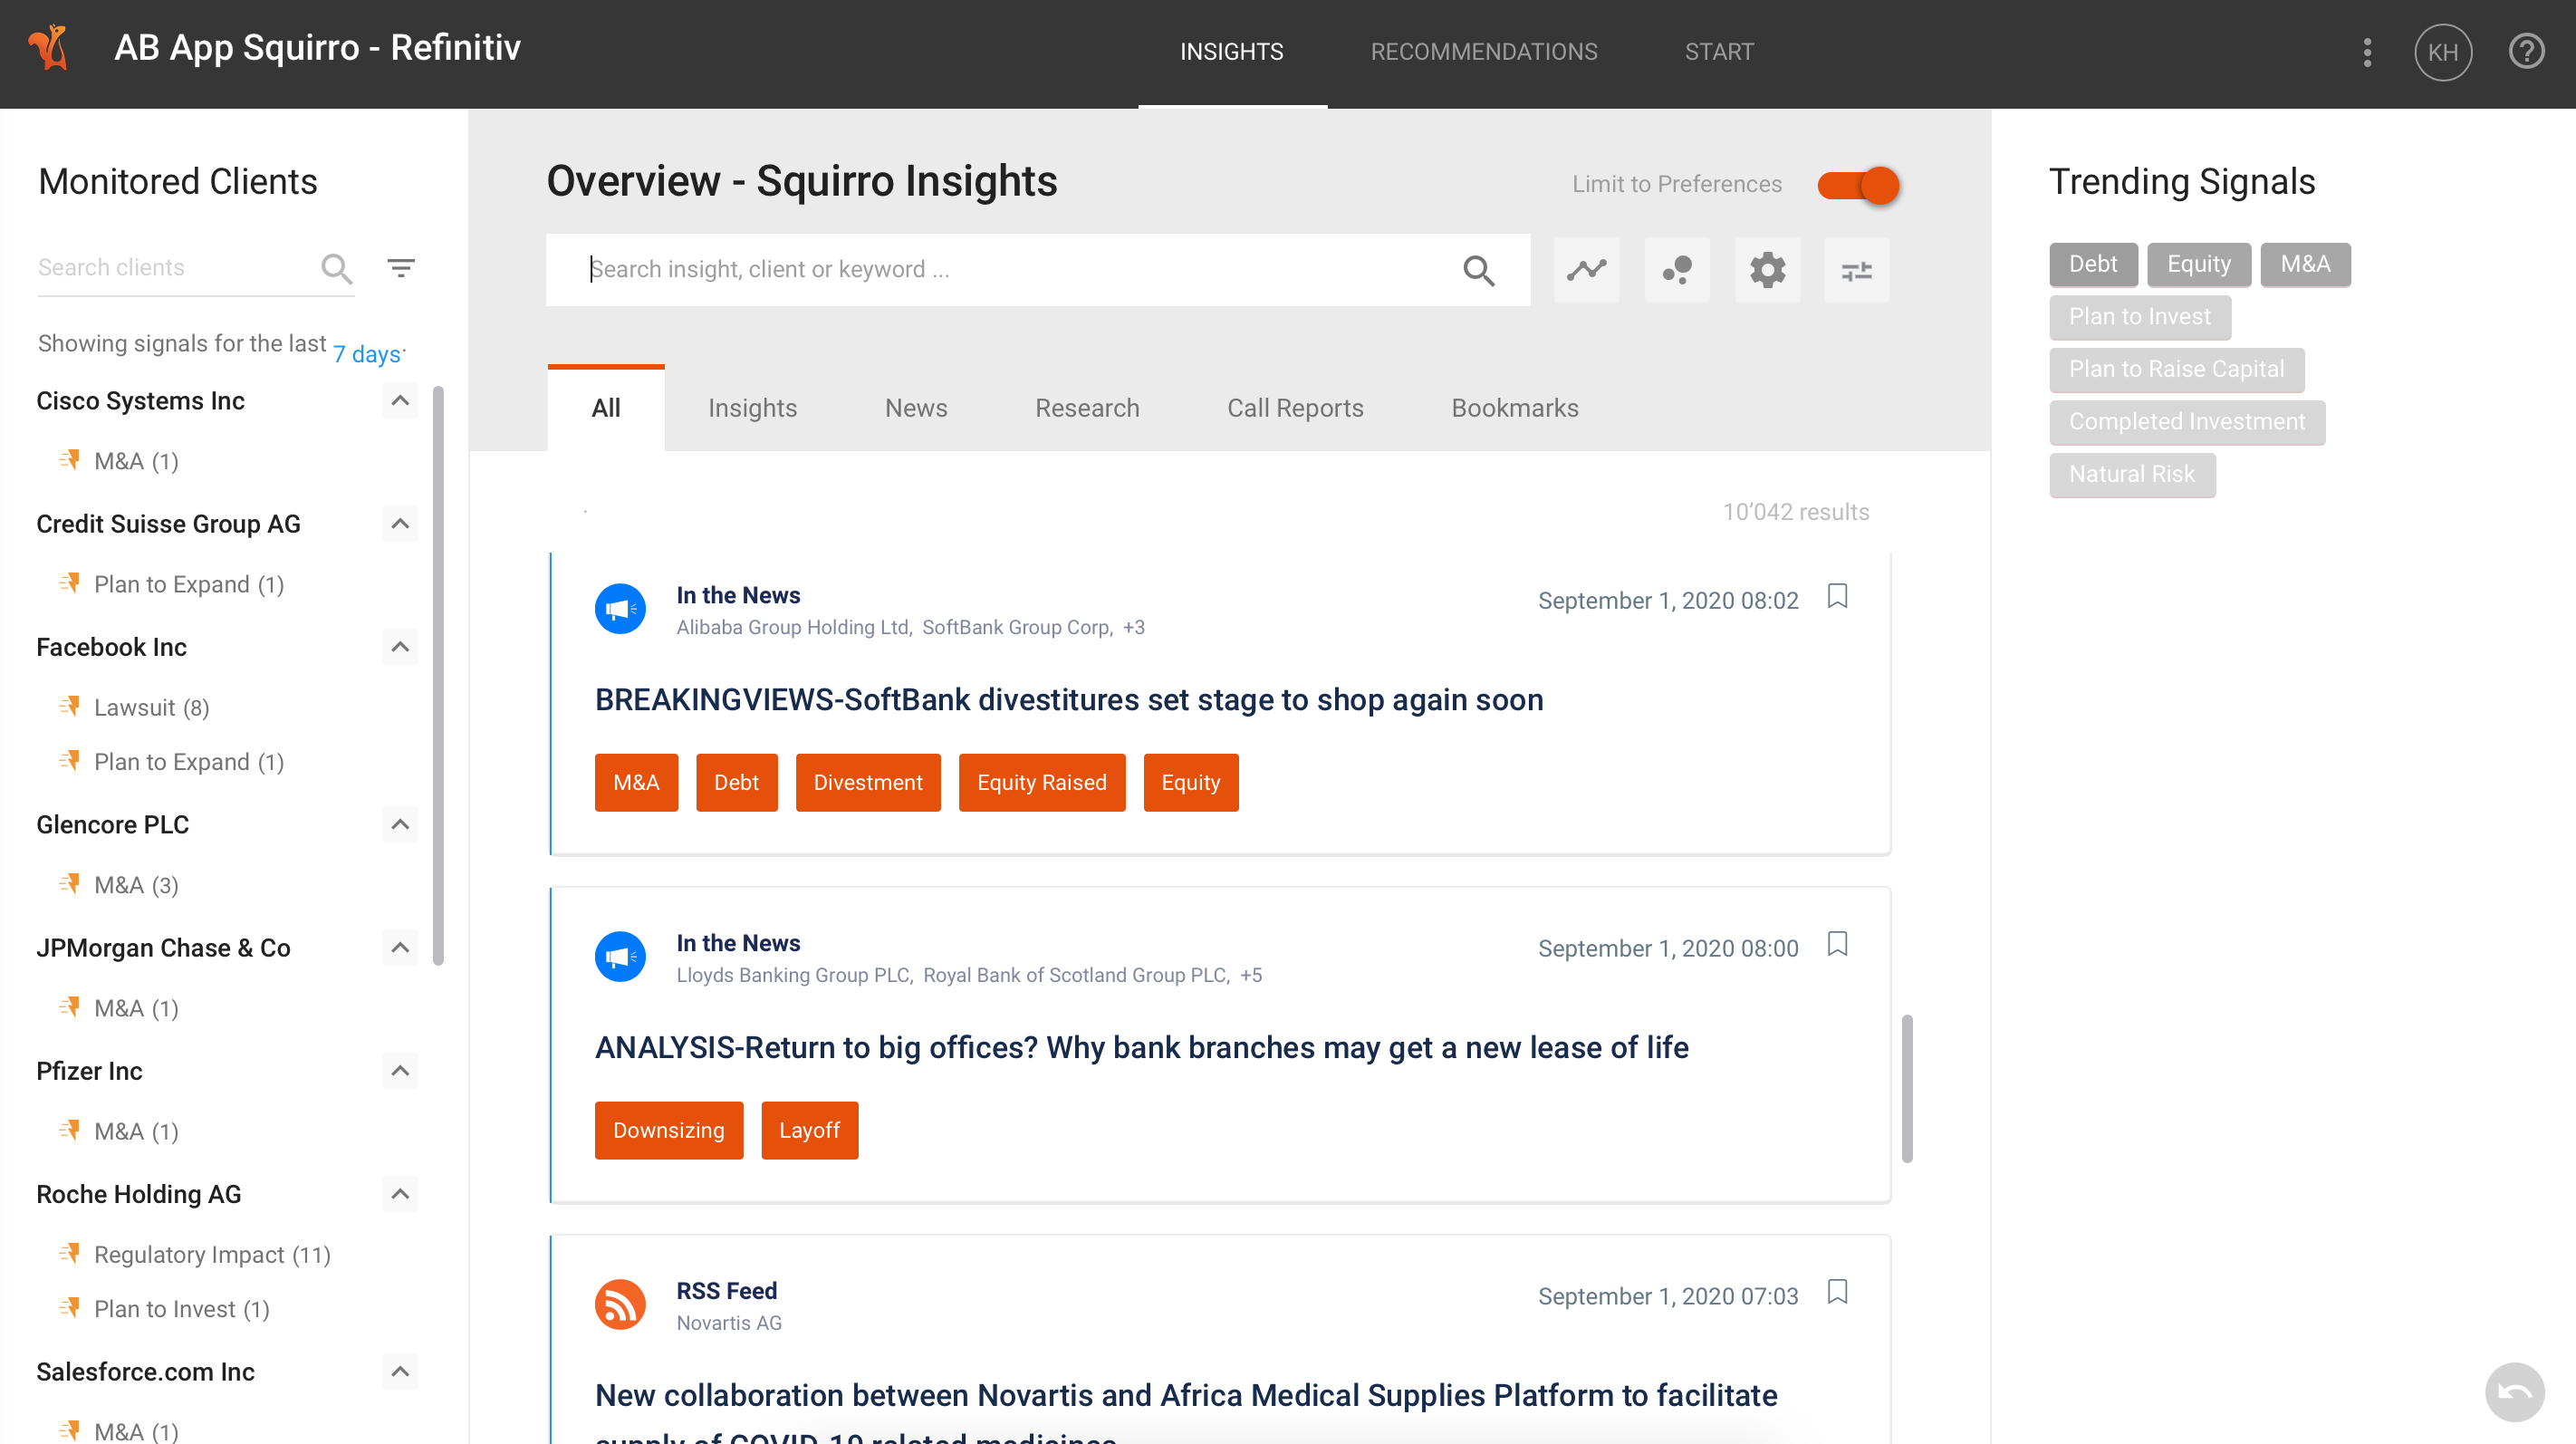Screen dimensions: 2576x1444
Task: Click the Divestment tag on SoftBank article
Action: 868,783
